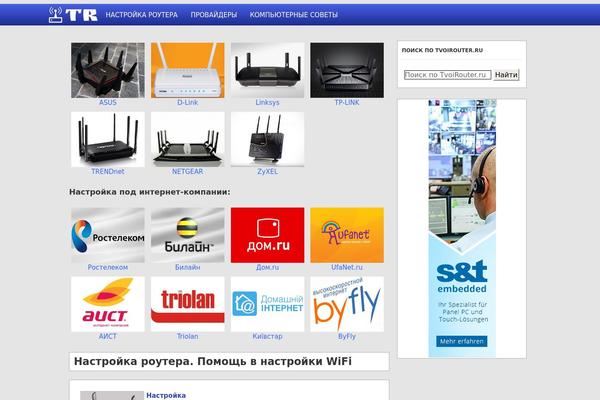This screenshot has height=400, width=600.
Task: Click the TP-LINK router image
Action: (x=347, y=70)
